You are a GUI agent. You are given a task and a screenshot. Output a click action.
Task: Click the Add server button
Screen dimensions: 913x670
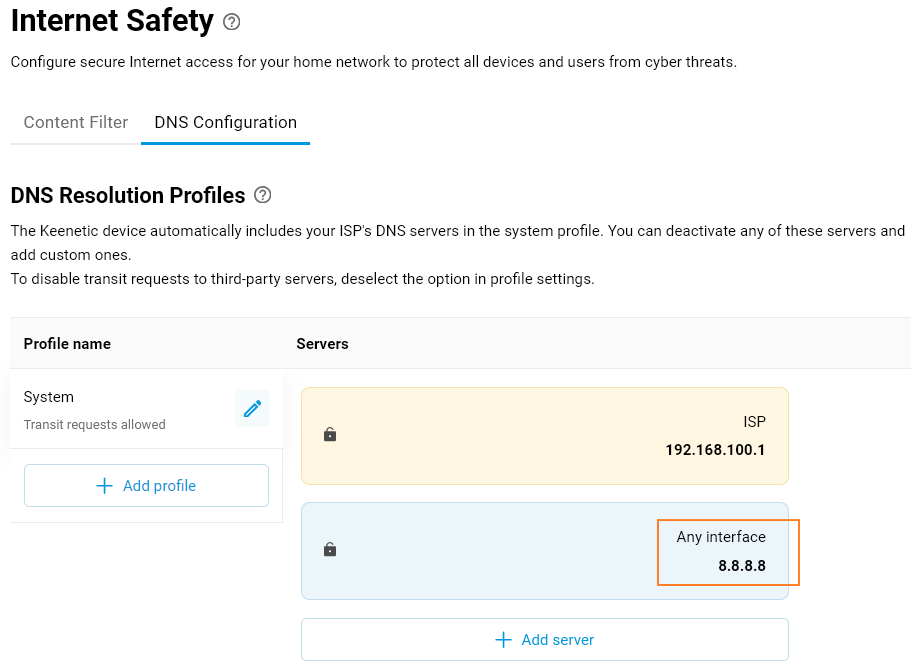coord(545,639)
